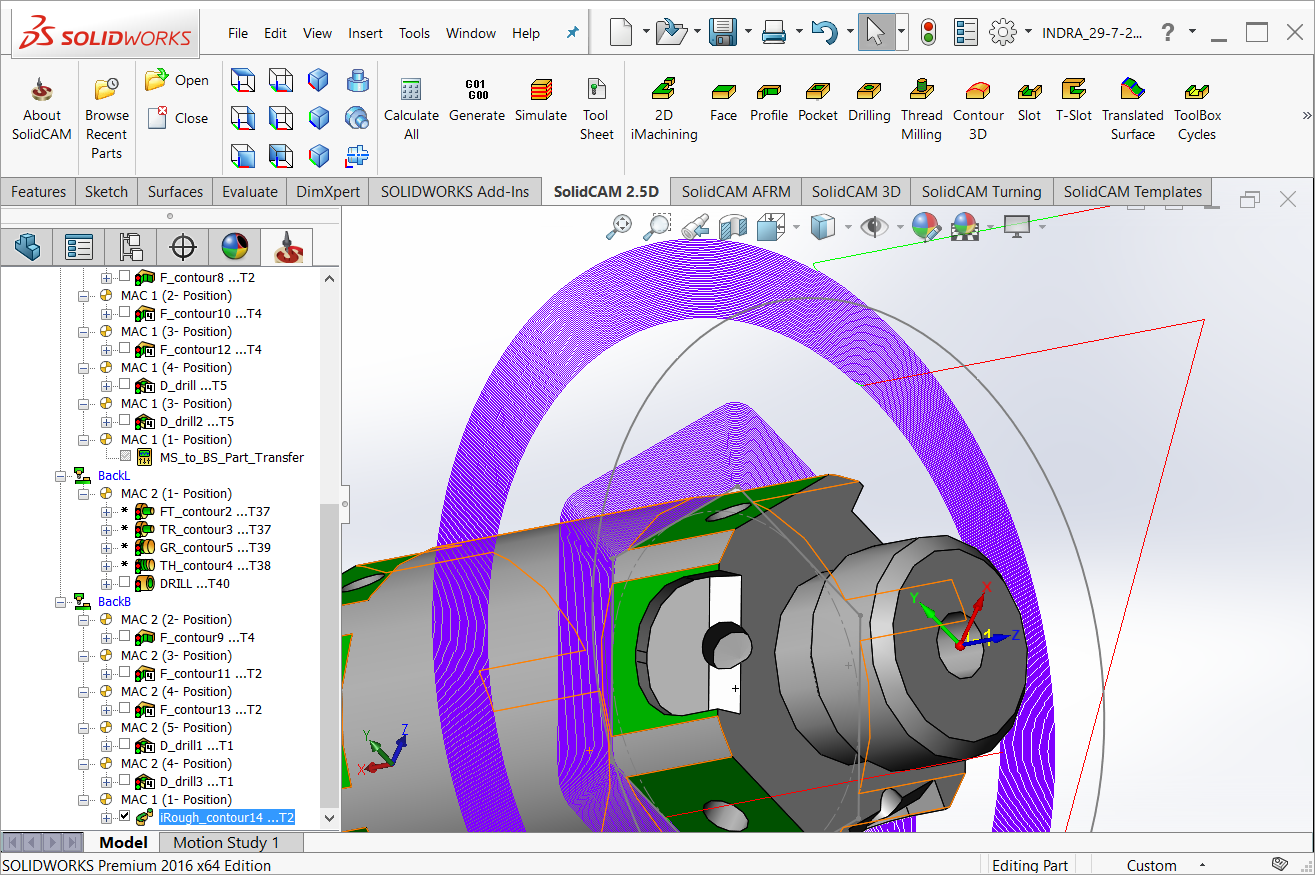This screenshot has width=1315, height=875.
Task: Add a Thread Milling operation
Action: pyautogui.click(x=921, y=110)
